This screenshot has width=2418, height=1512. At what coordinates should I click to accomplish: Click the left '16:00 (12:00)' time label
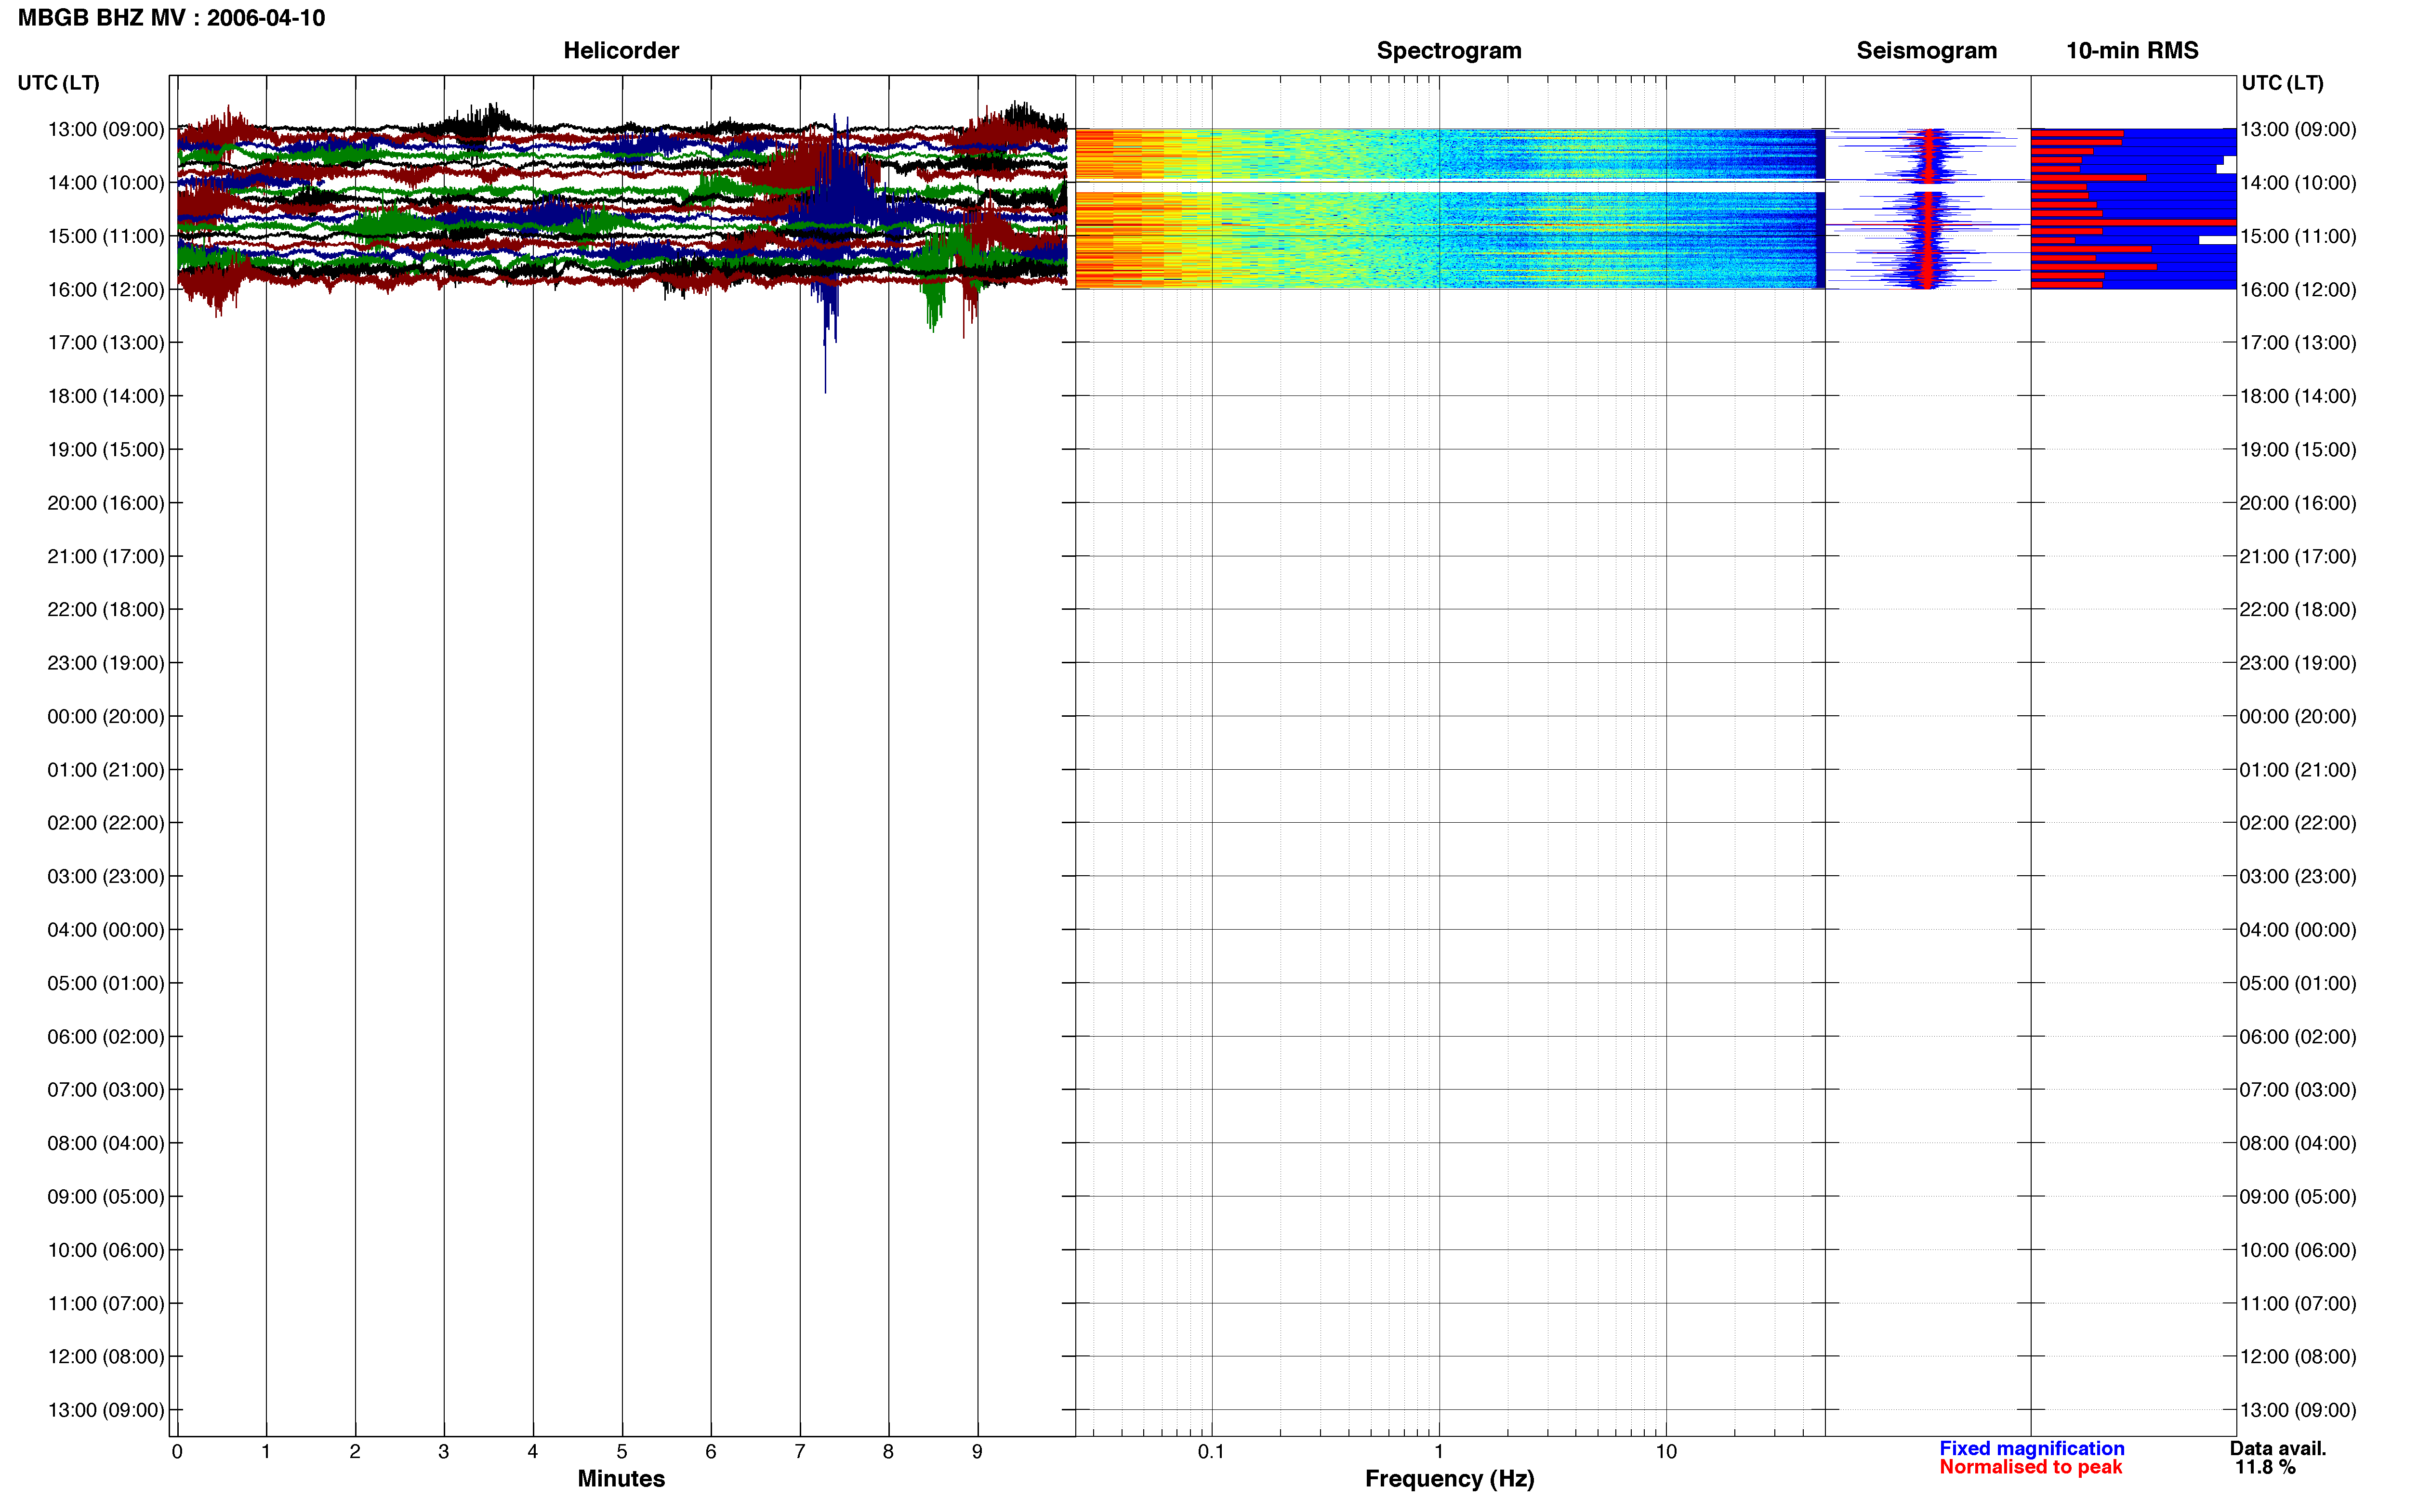click(x=105, y=290)
